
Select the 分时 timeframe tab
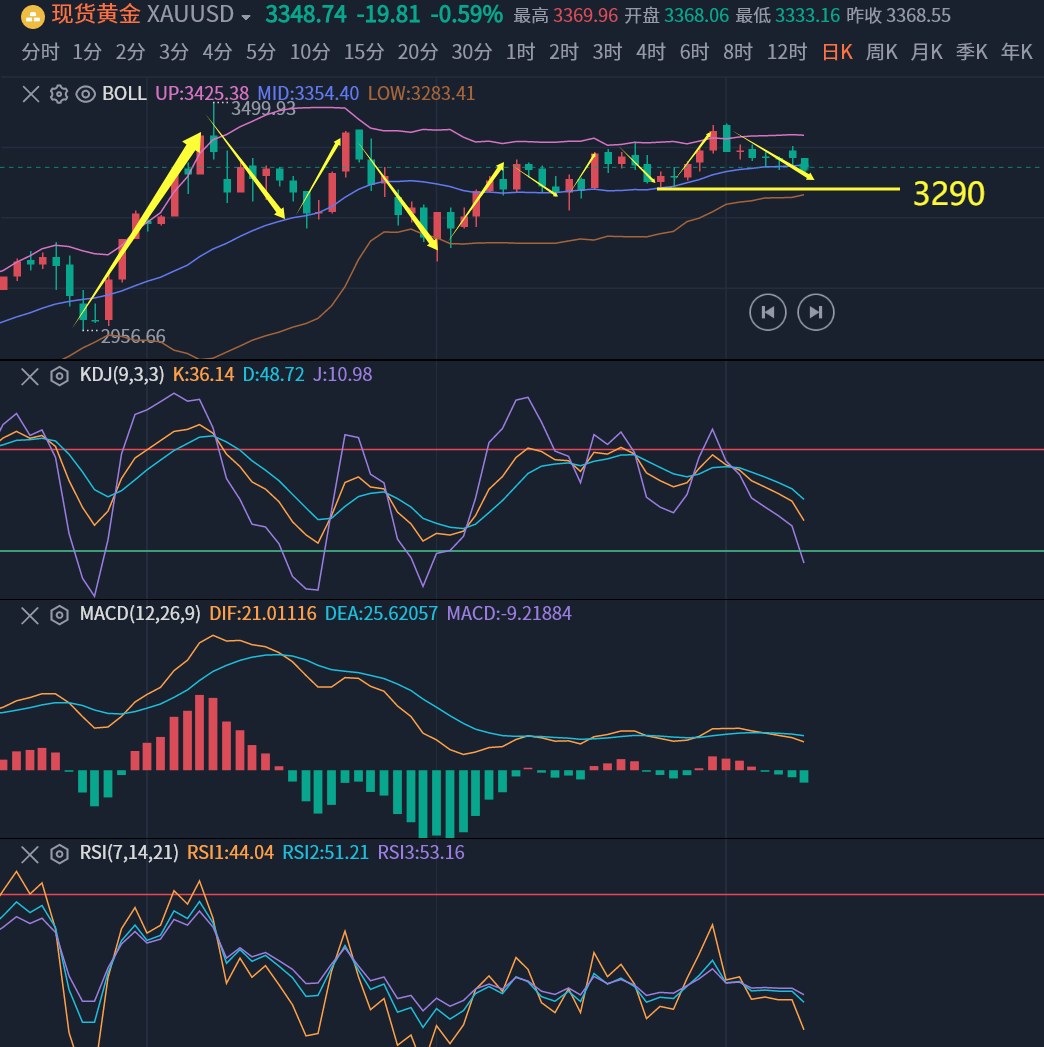tap(40, 51)
